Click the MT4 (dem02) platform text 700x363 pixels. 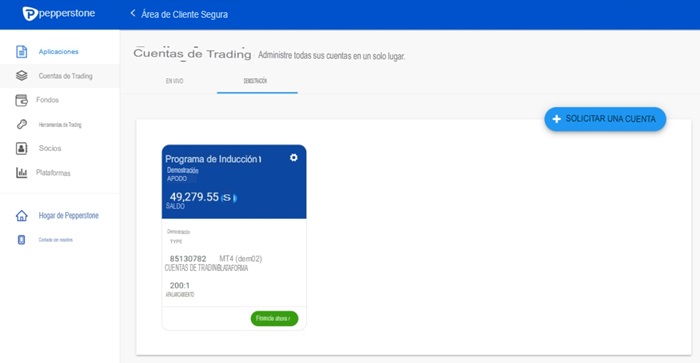241,259
